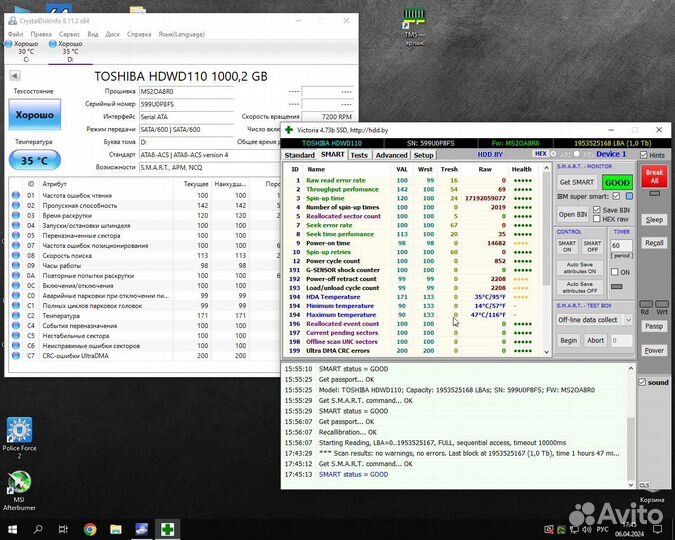Click the volume icon in system tray
Screen dimensions: 675x540
[x=586, y=529]
